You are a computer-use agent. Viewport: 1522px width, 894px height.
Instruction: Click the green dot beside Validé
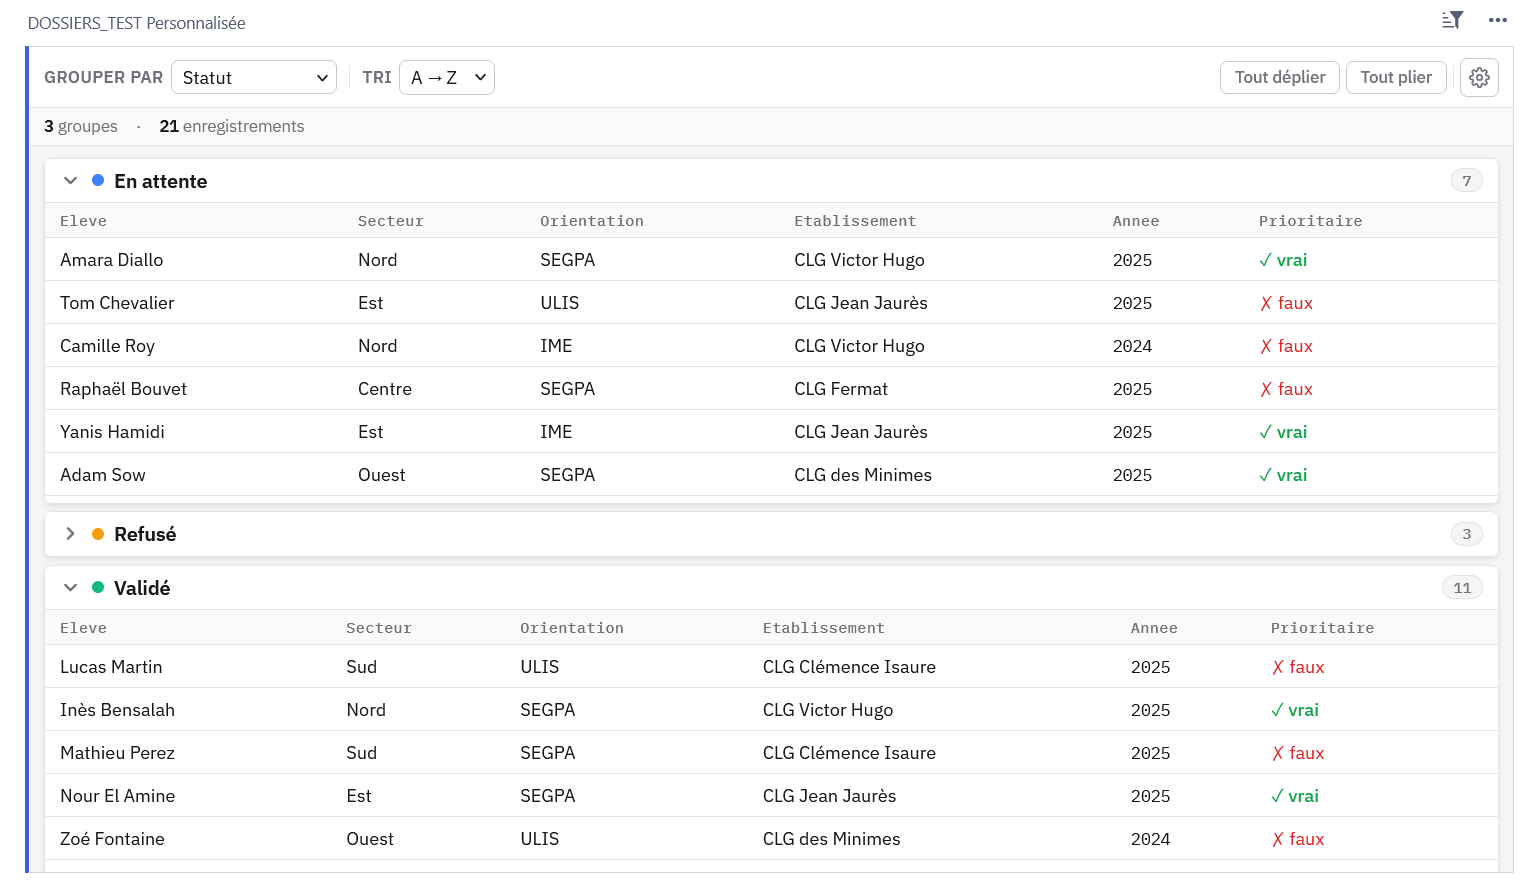(x=98, y=588)
